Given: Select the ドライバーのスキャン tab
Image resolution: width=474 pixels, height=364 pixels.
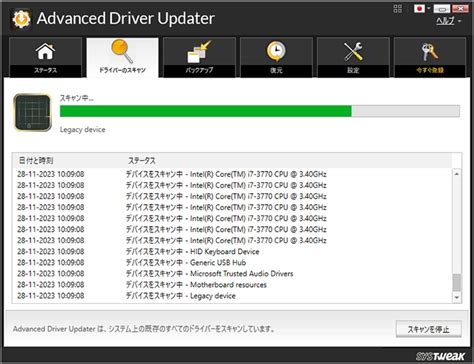Looking at the screenshot, I should pos(122,57).
